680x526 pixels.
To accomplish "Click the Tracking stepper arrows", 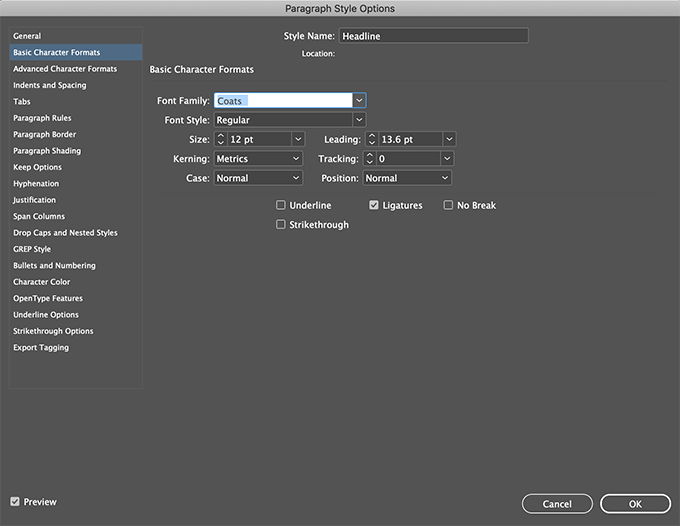I will [369, 159].
